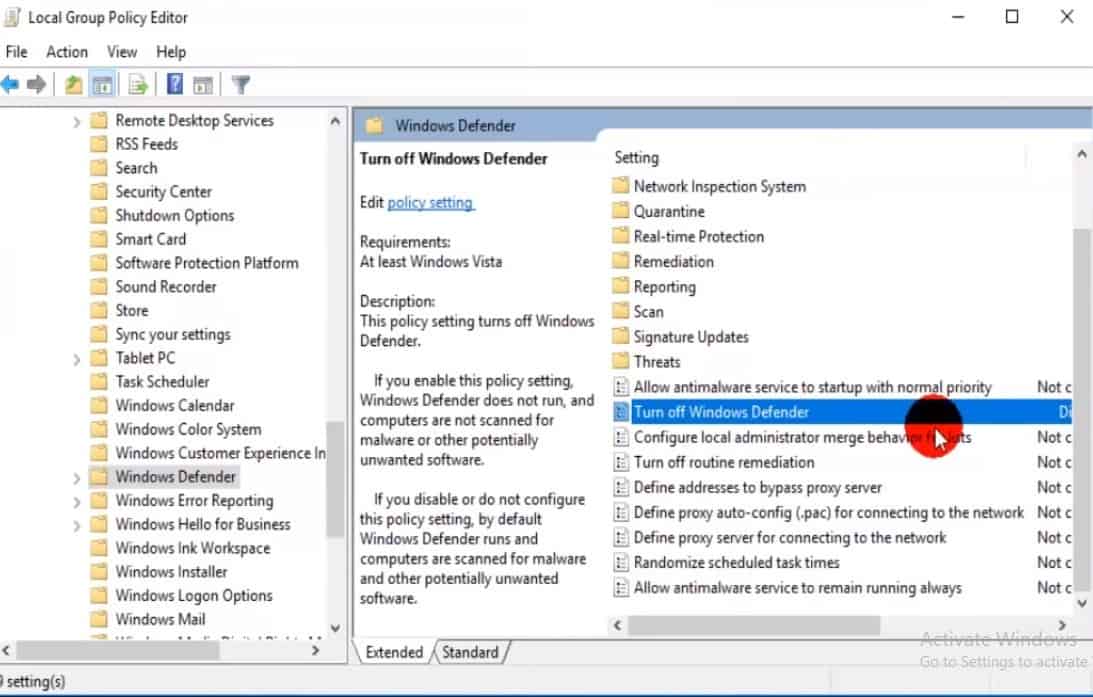Open the View menu
Viewport: 1093px width, 697px height.
tap(122, 52)
